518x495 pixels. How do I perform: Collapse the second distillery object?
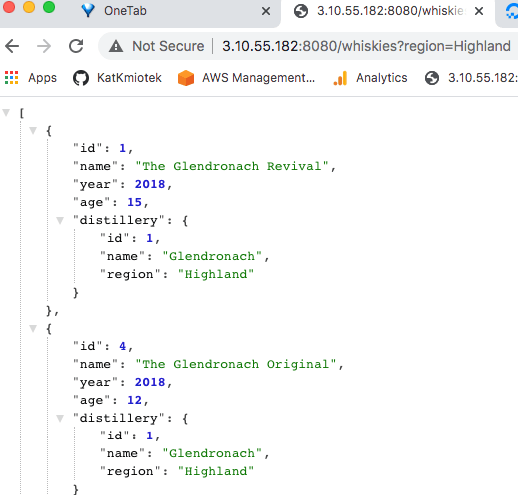[x=60, y=418]
